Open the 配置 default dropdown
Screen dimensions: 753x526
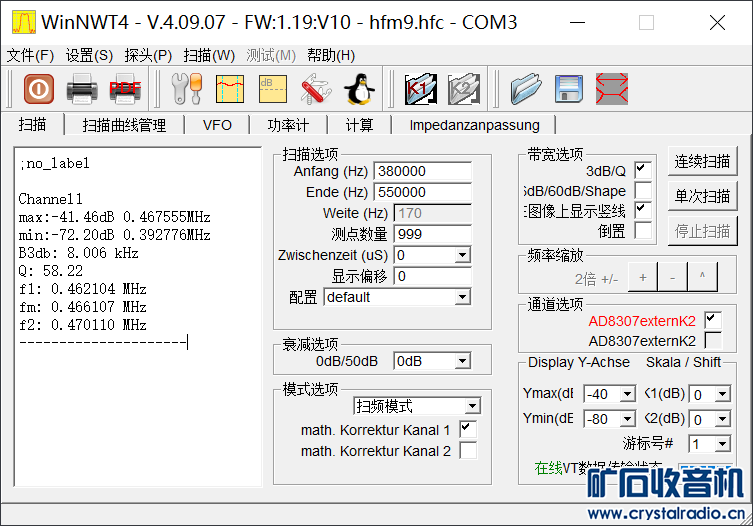click(x=462, y=297)
